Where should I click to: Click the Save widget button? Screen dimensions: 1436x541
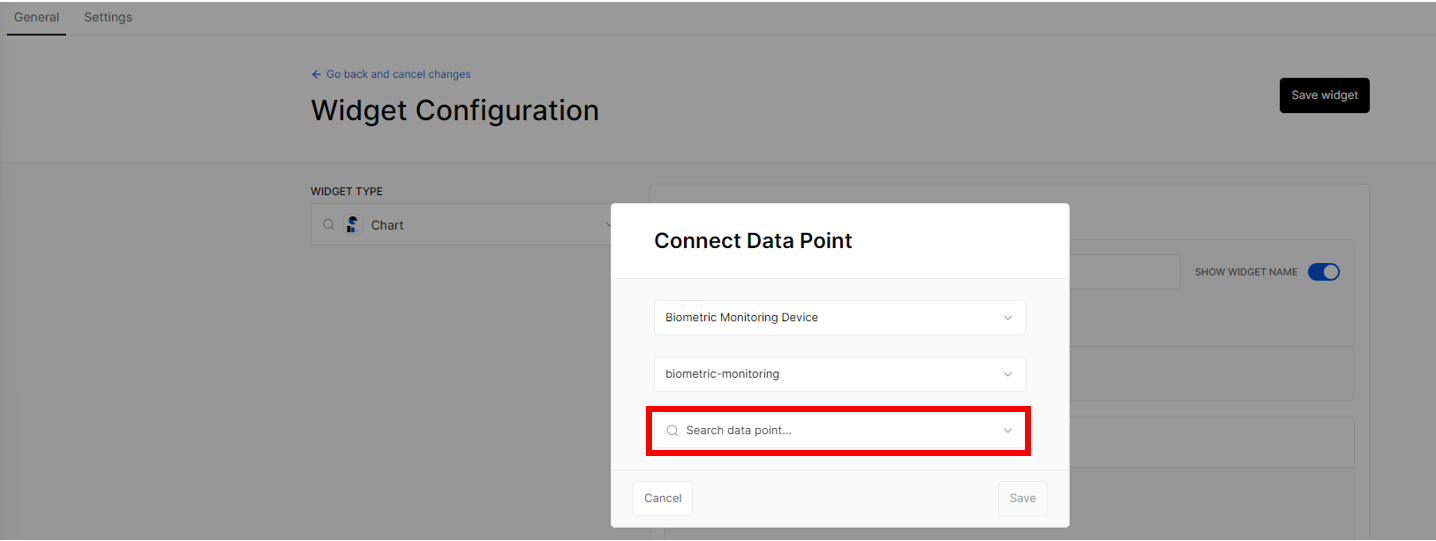pos(1324,95)
